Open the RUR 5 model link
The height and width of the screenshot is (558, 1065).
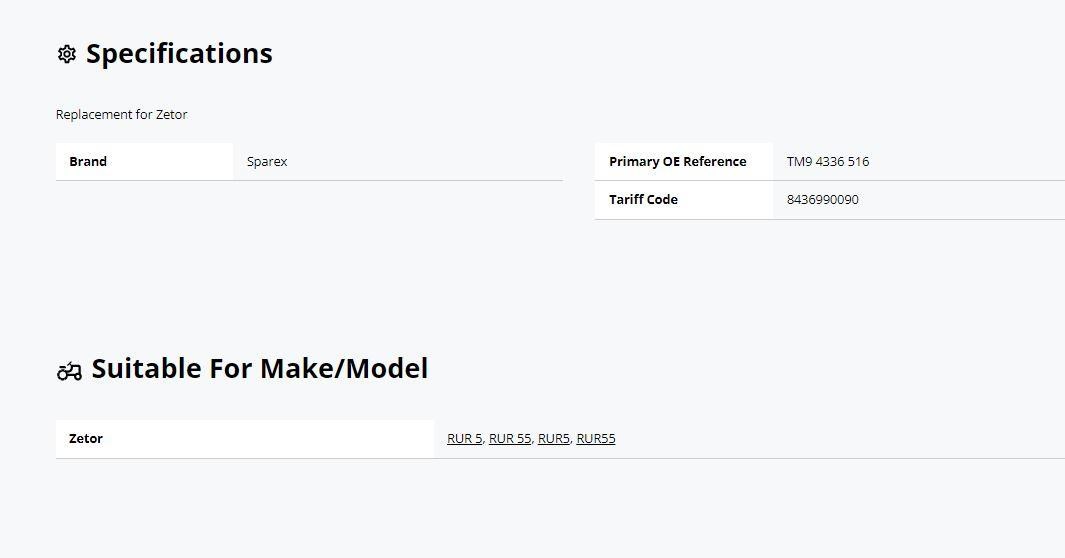coord(465,439)
